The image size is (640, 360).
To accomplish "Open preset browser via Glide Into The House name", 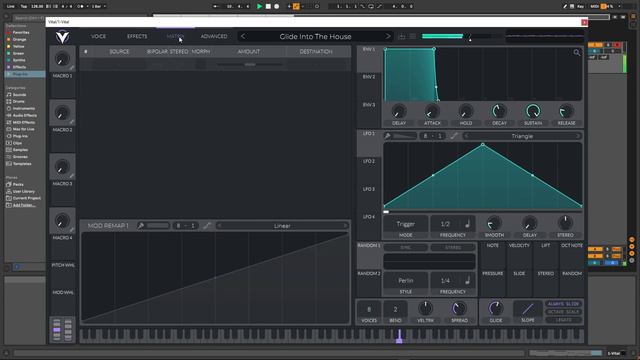I will (x=316, y=36).
